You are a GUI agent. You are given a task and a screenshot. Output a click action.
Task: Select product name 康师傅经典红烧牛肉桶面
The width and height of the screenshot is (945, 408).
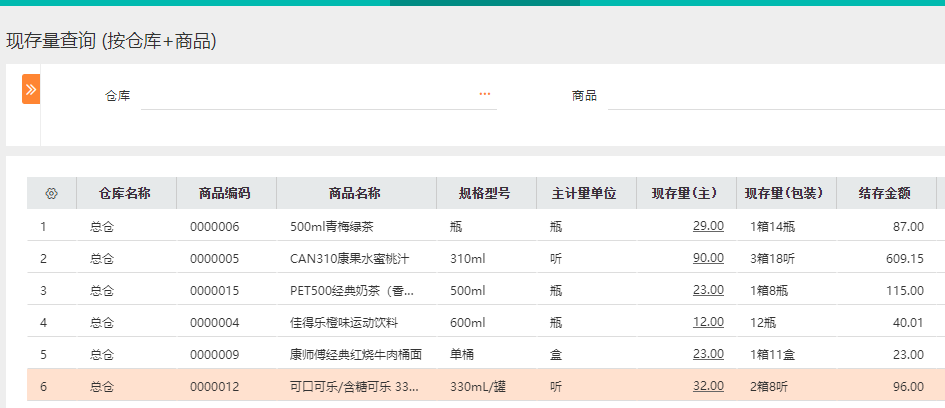point(356,355)
